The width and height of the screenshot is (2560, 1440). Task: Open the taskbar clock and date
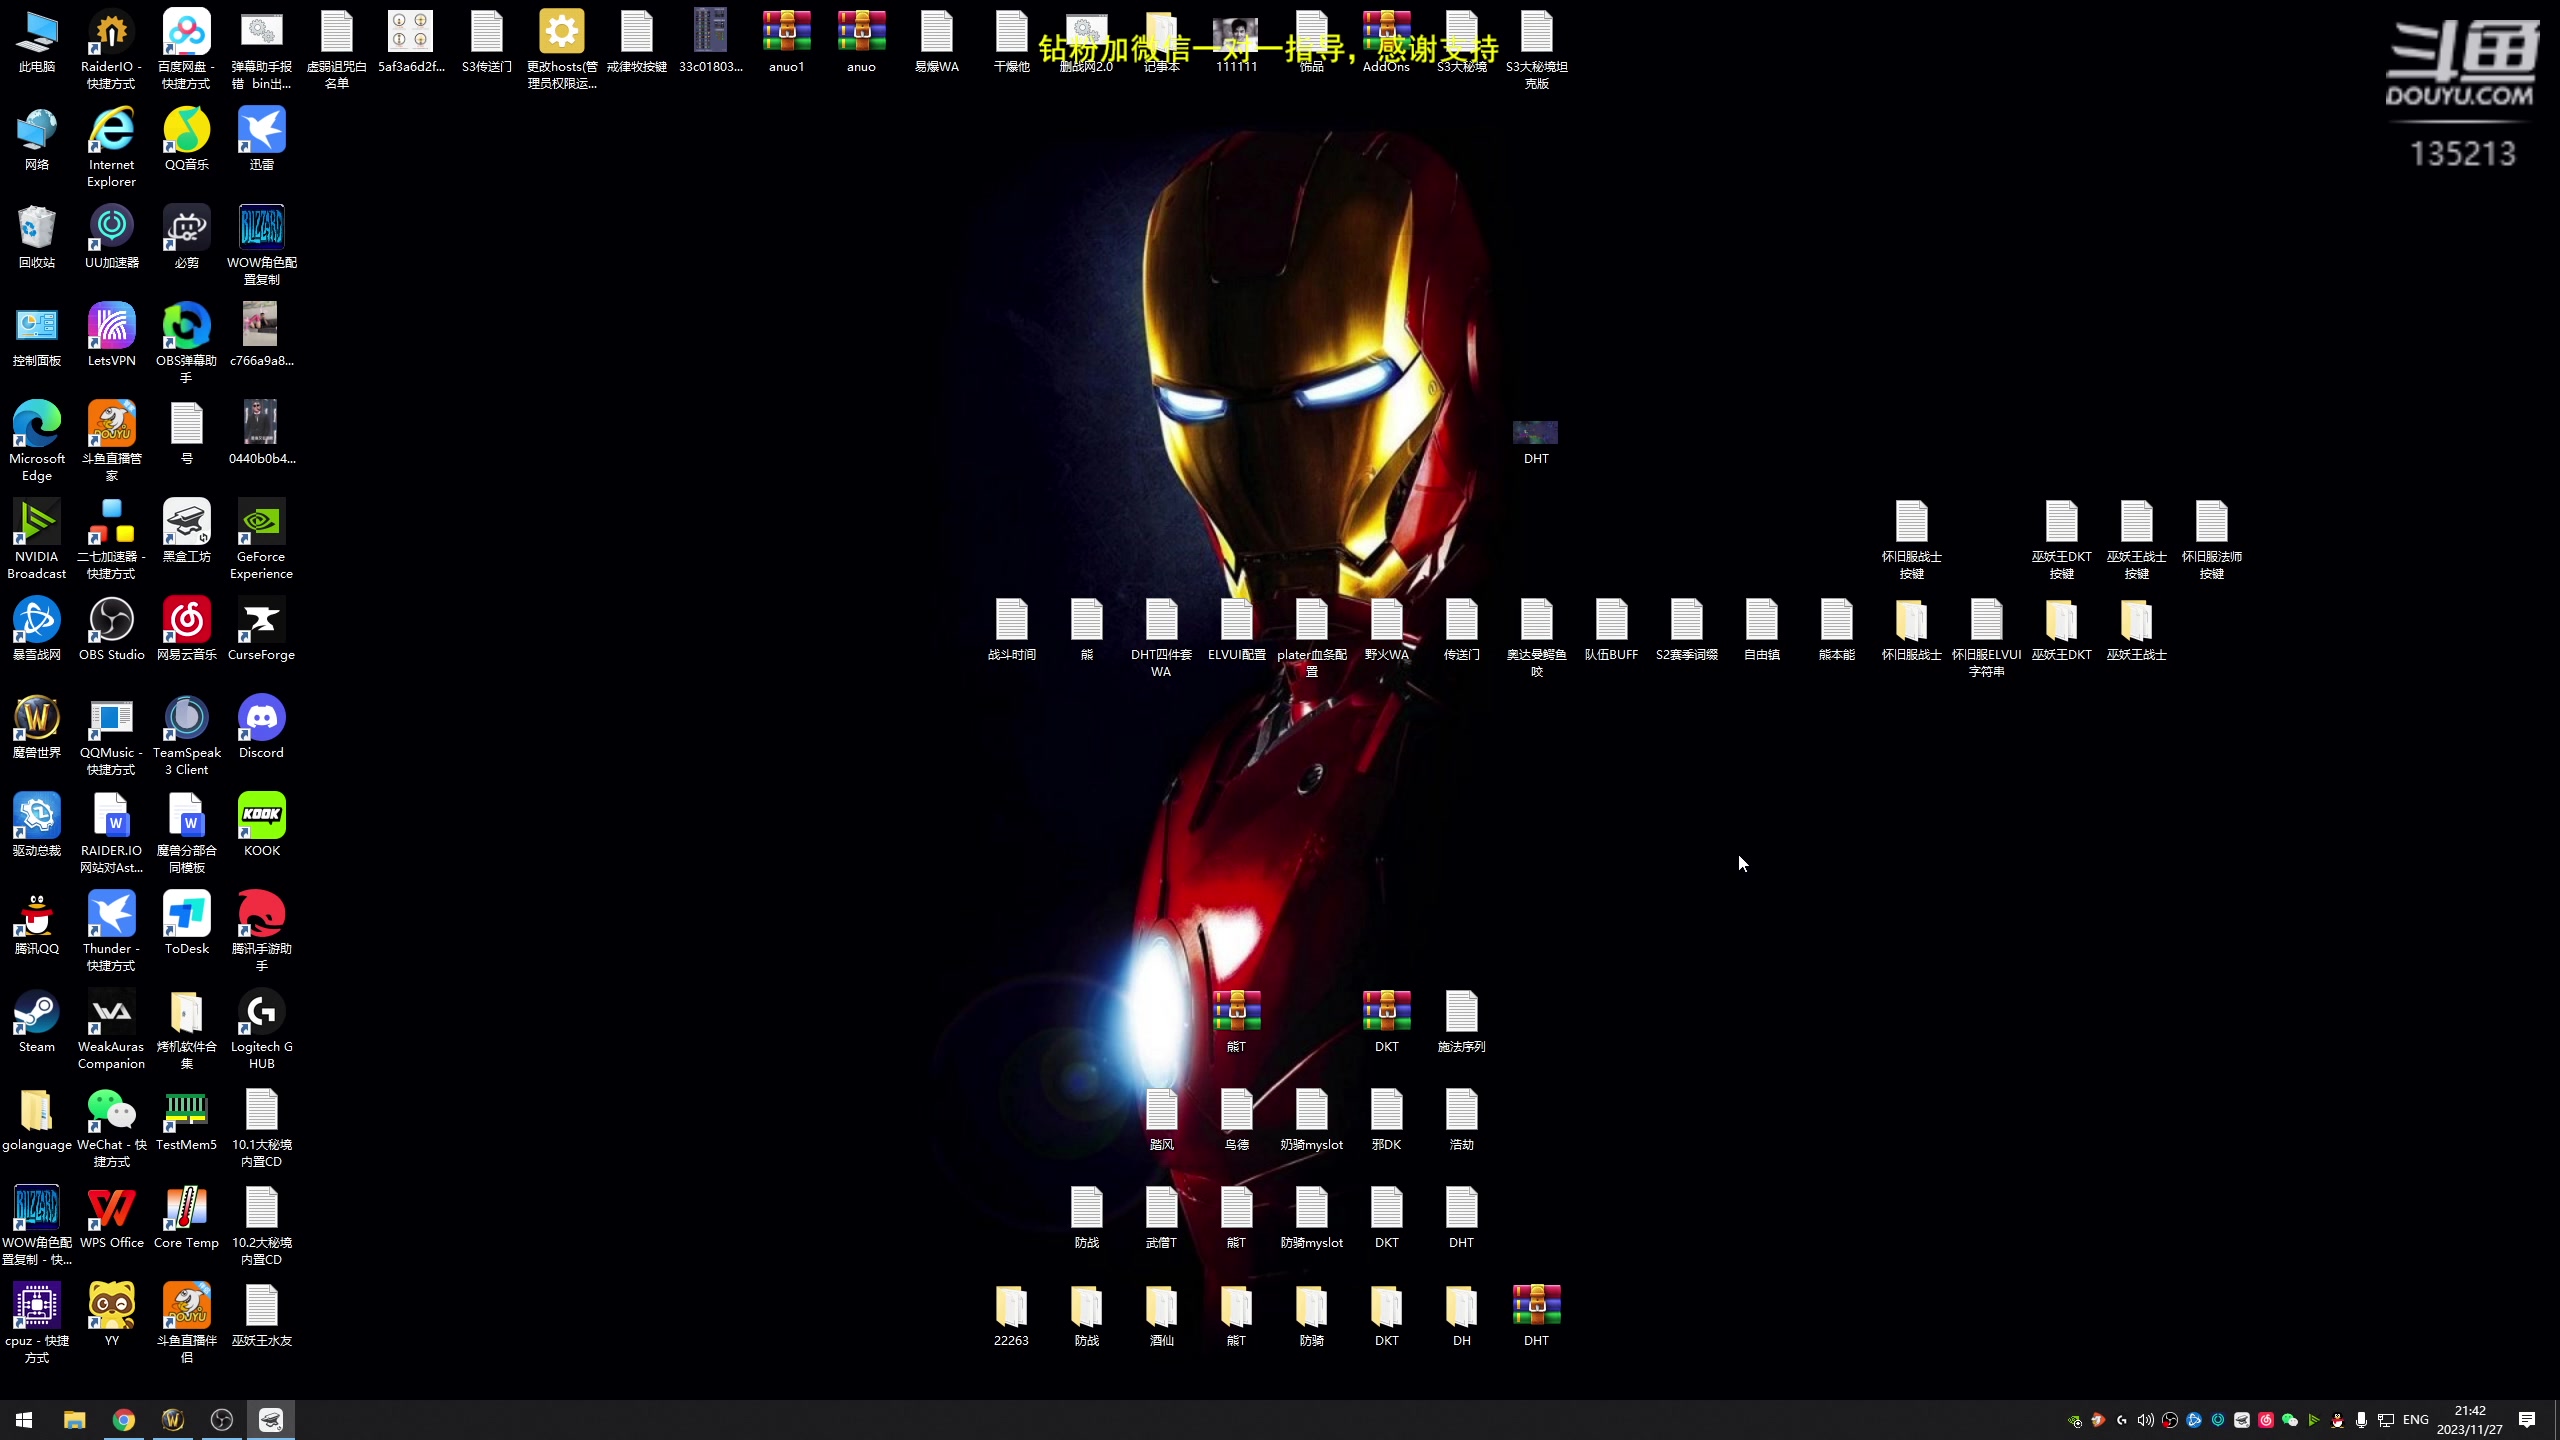2469,1420
